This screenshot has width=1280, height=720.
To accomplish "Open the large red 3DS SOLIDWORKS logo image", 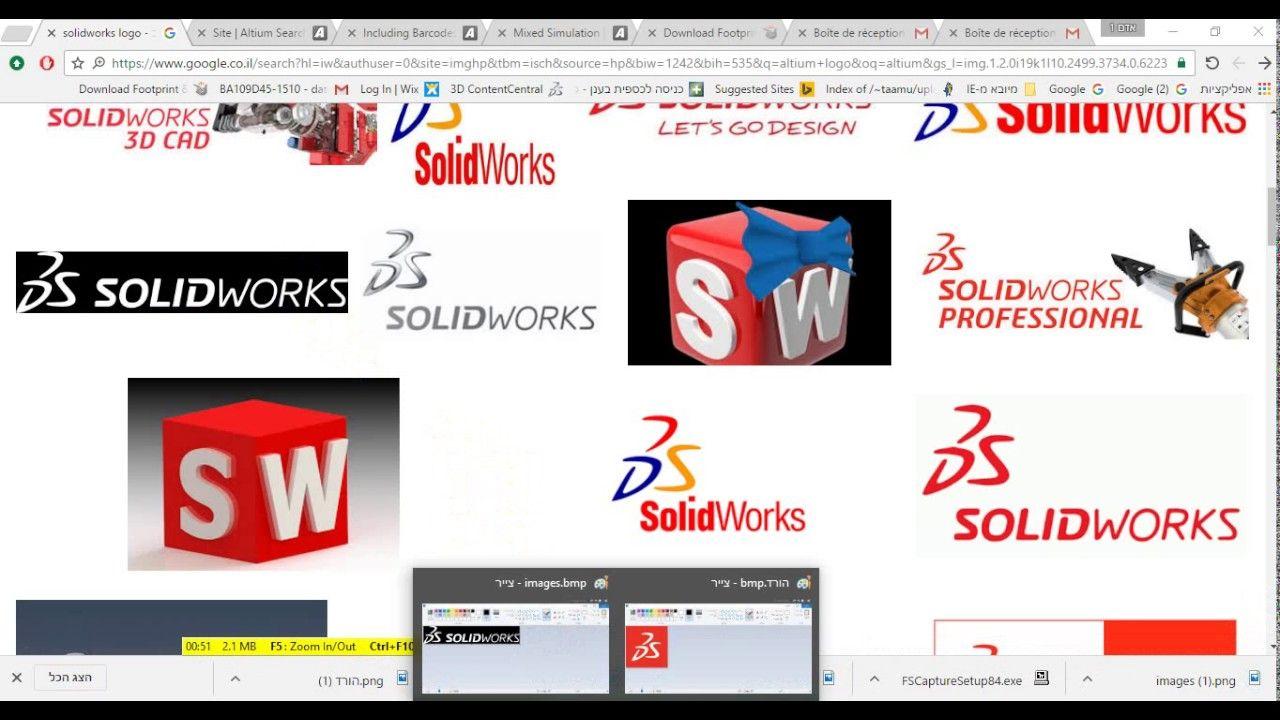I will pos(1082,474).
